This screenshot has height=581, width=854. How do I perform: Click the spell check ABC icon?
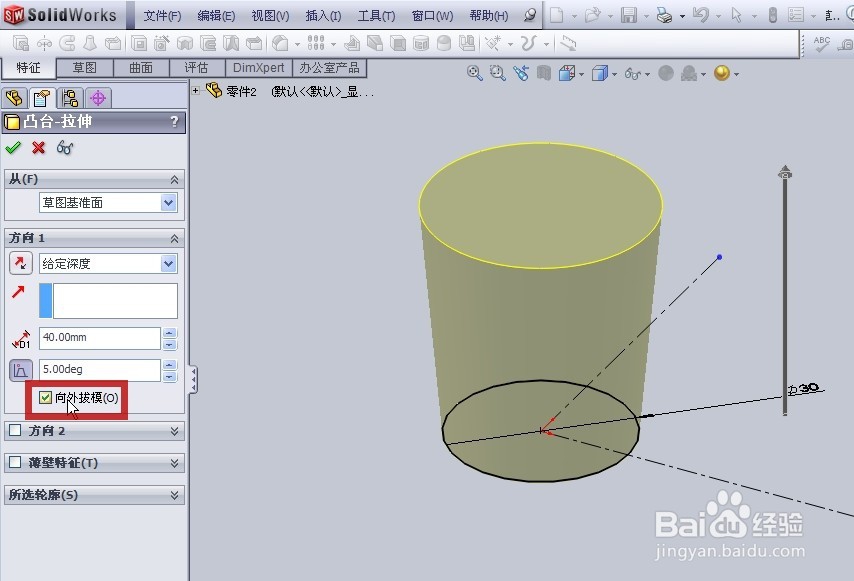coord(821,44)
